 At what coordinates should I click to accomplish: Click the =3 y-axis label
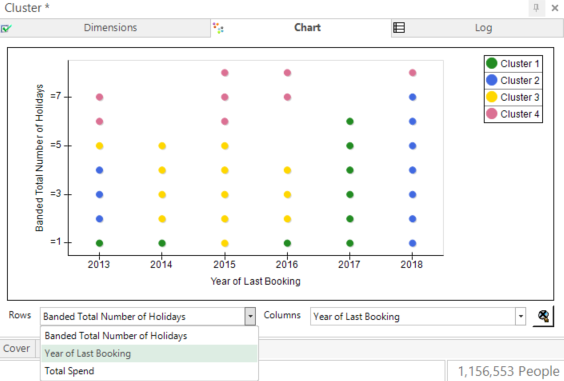[x=56, y=194]
